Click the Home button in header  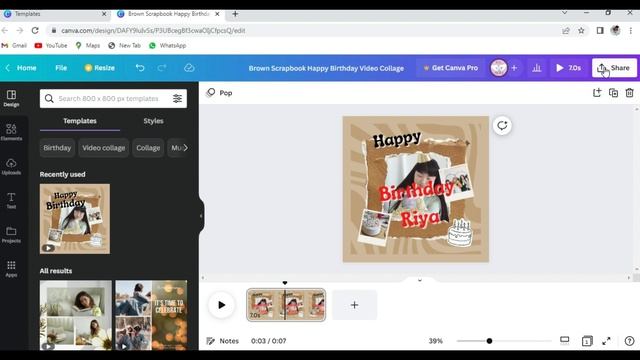[x=22, y=68]
